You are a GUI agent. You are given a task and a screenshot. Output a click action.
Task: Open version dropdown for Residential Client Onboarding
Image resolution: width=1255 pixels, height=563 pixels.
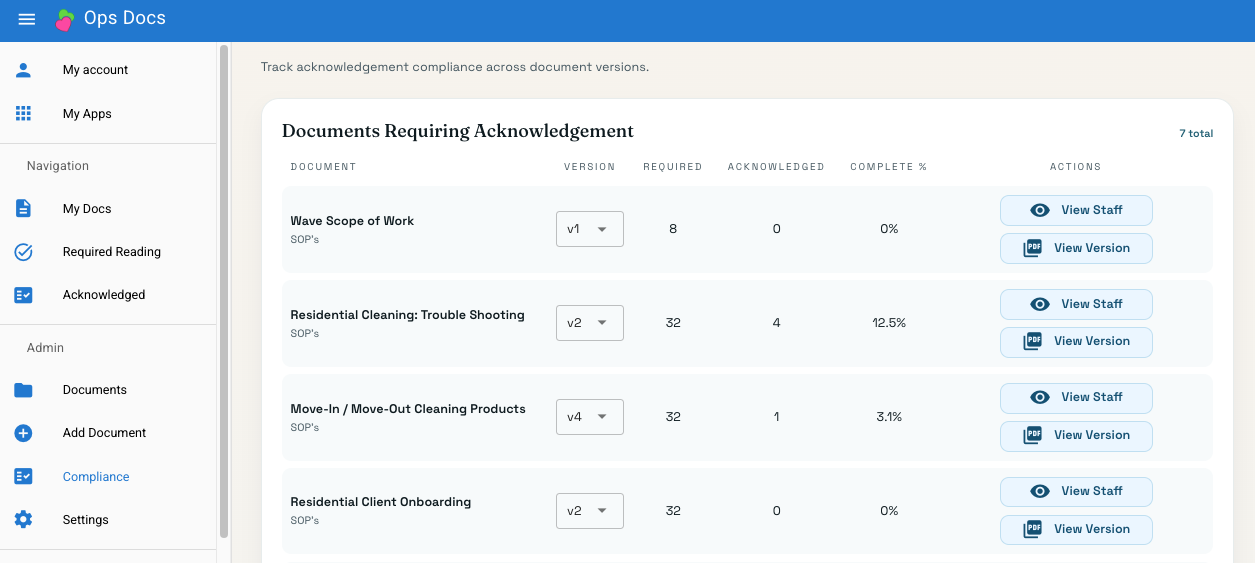(x=590, y=511)
